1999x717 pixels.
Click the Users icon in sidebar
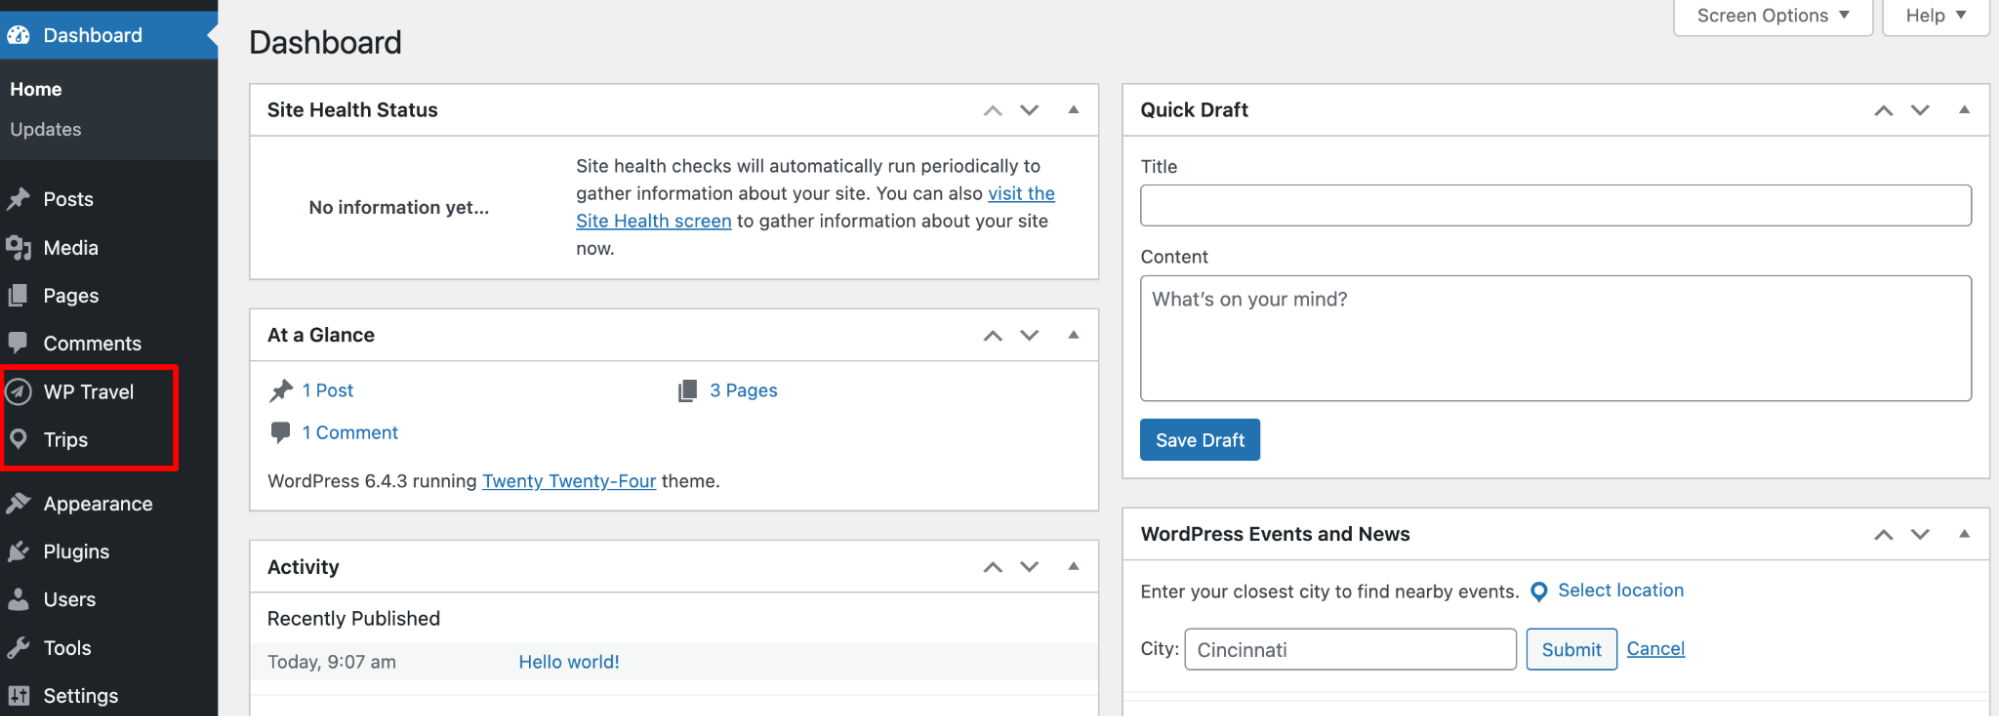(x=18, y=599)
